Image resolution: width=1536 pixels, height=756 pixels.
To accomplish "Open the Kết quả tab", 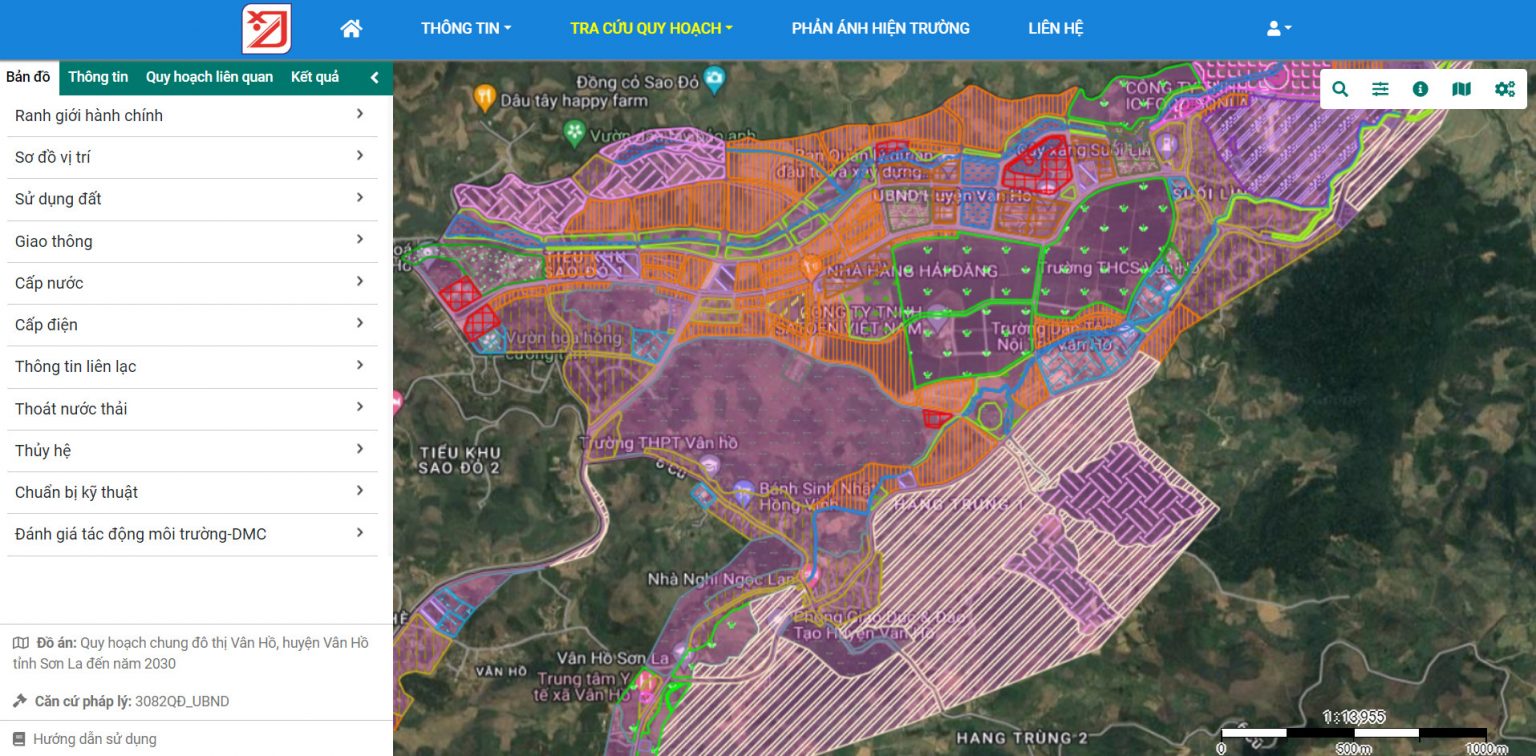I will (314, 77).
